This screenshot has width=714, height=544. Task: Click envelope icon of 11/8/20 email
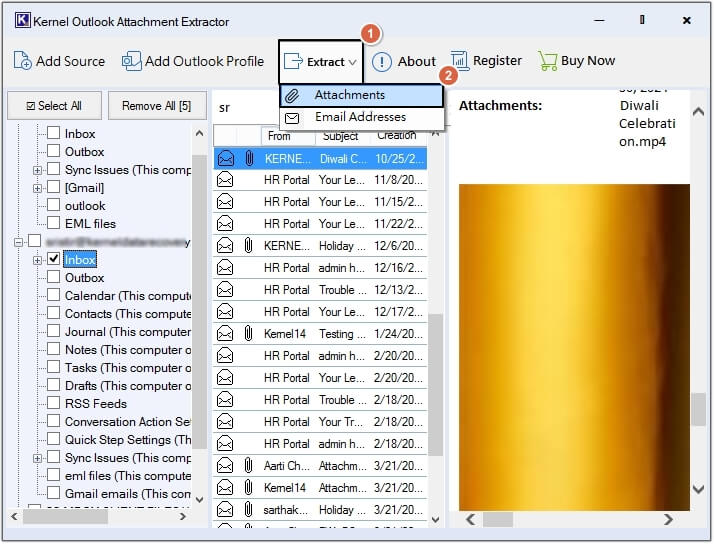pos(225,180)
